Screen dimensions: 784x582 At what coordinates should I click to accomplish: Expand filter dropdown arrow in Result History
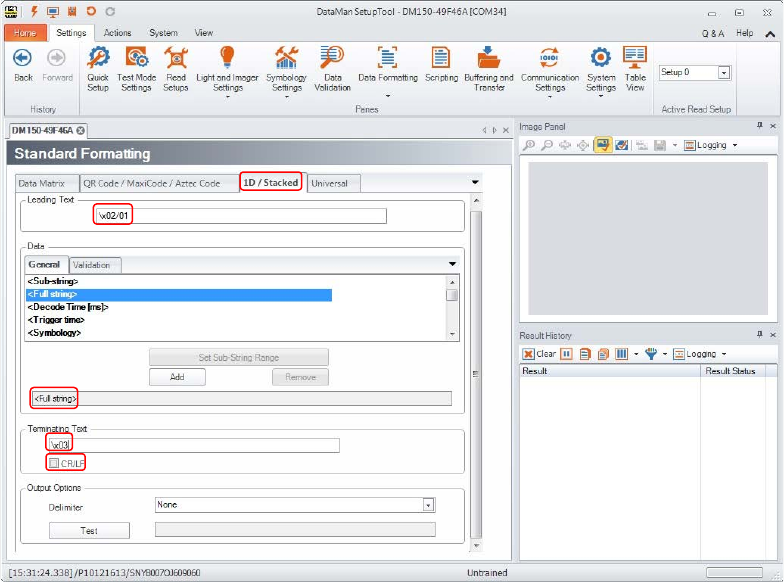[x=665, y=354]
